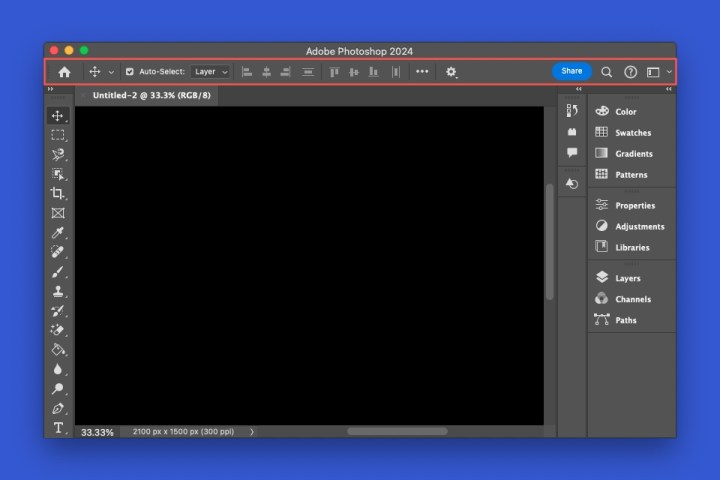
Task: Open the Comments panel icon
Action: pos(572,152)
